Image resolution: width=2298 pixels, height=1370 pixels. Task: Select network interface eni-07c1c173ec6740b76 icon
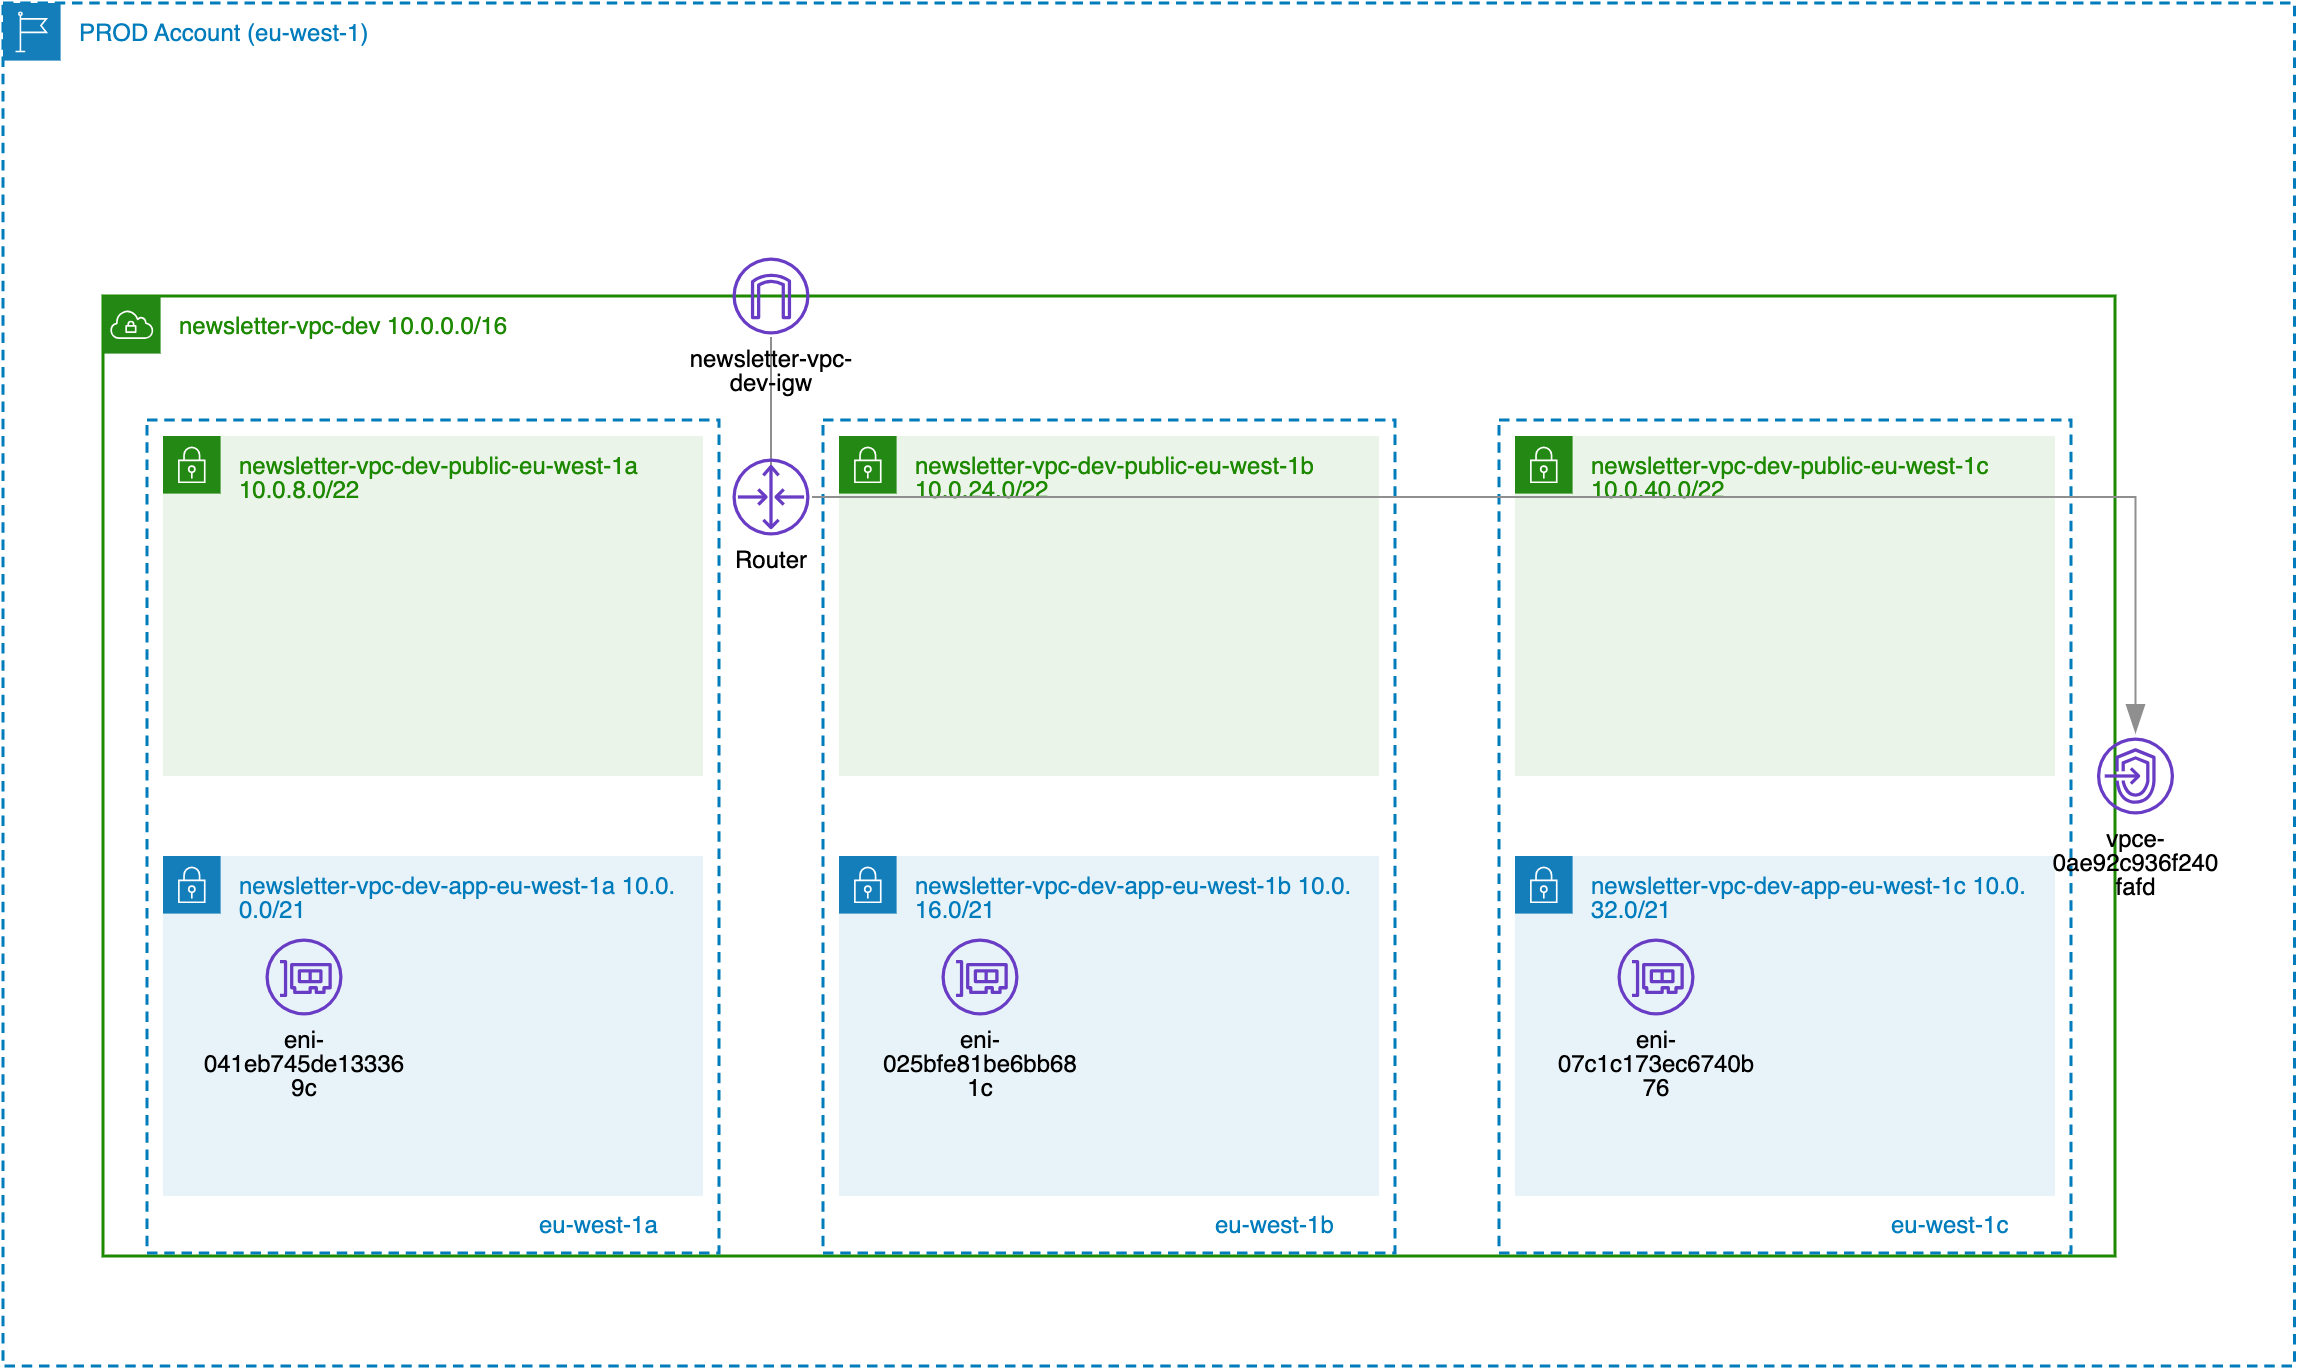coord(1656,977)
